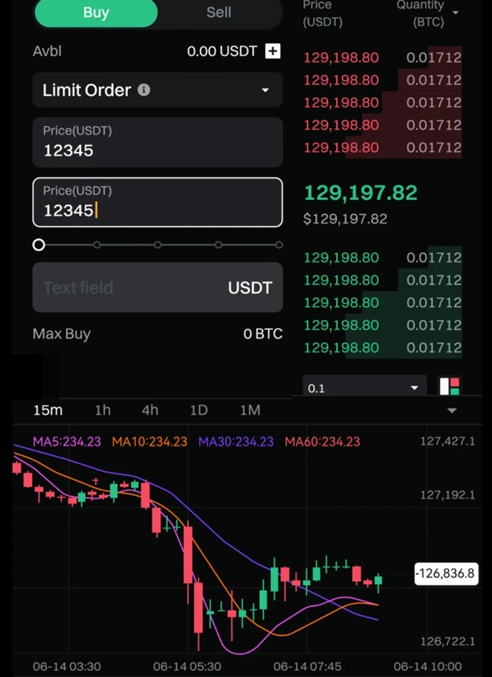Tap the plus icon next to 0.00 USDT
Screen dimensions: 492x677
tap(272, 51)
